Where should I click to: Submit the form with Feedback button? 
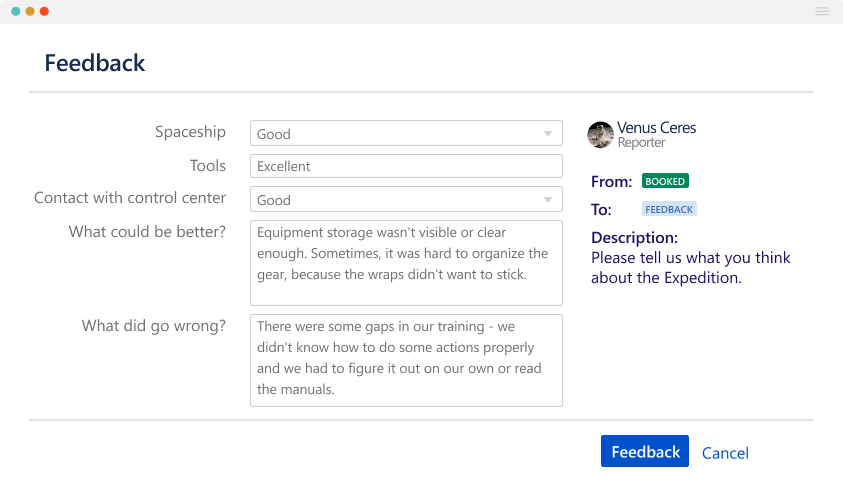[645, 452]
